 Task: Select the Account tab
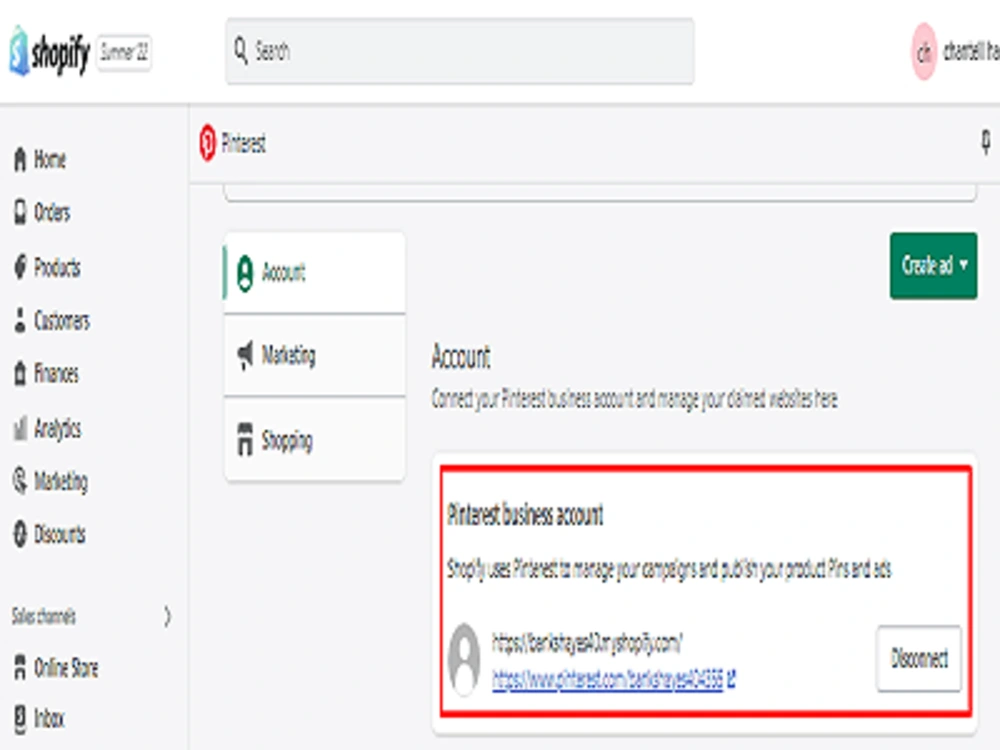(314, 273)
